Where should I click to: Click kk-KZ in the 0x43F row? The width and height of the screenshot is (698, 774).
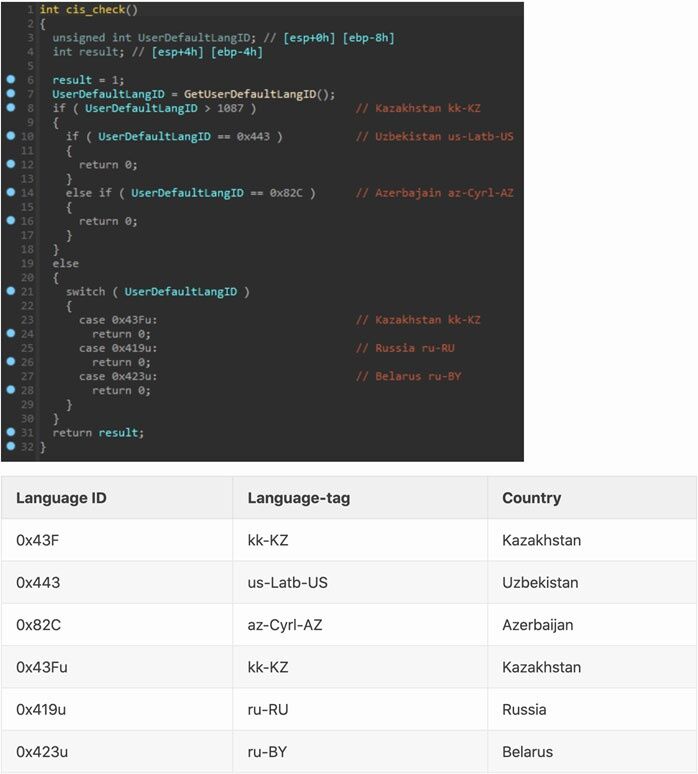click(x=268, y=540)
